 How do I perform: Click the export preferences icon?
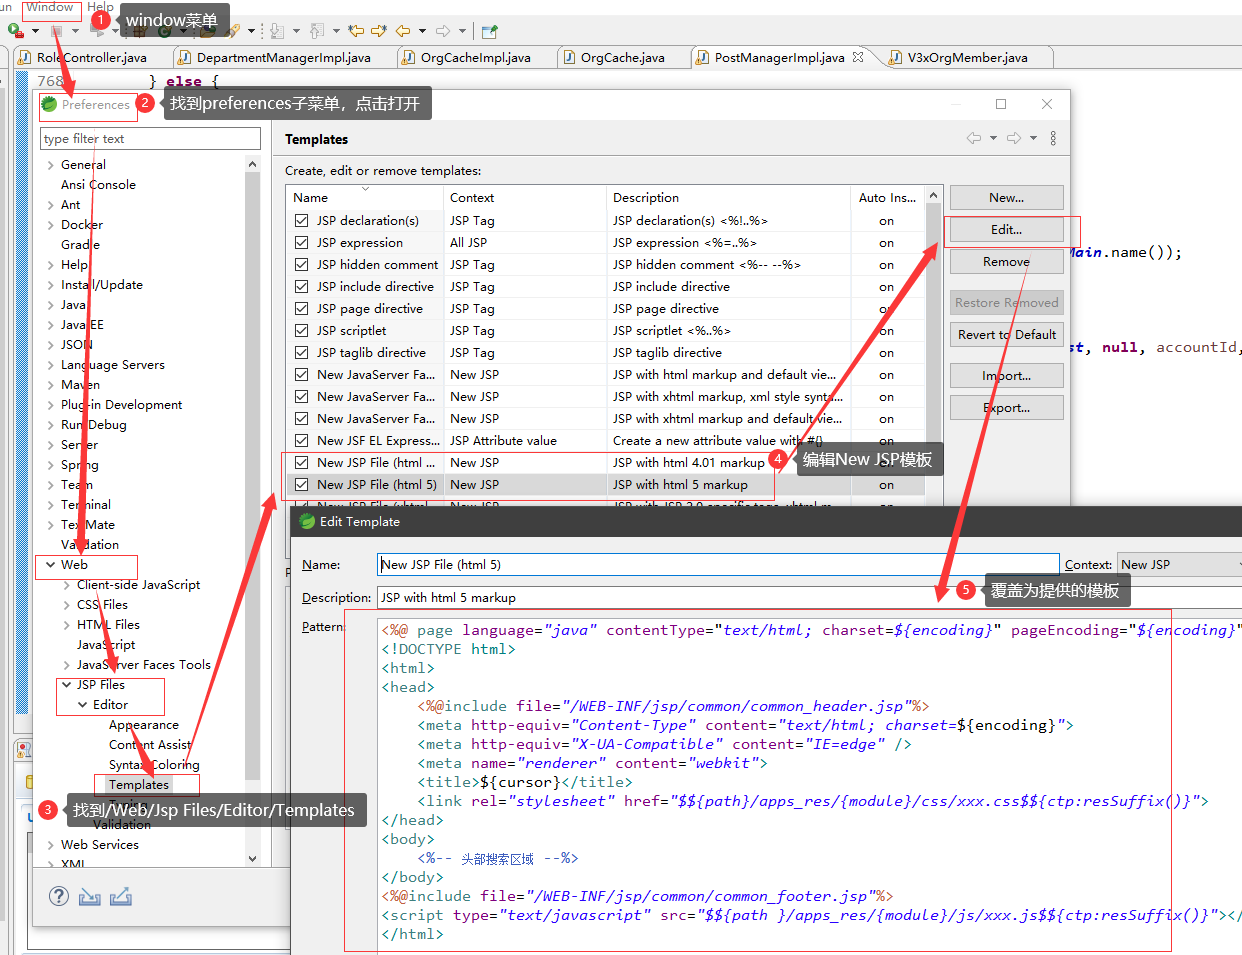pyautogui.click(x=121, y=897)
